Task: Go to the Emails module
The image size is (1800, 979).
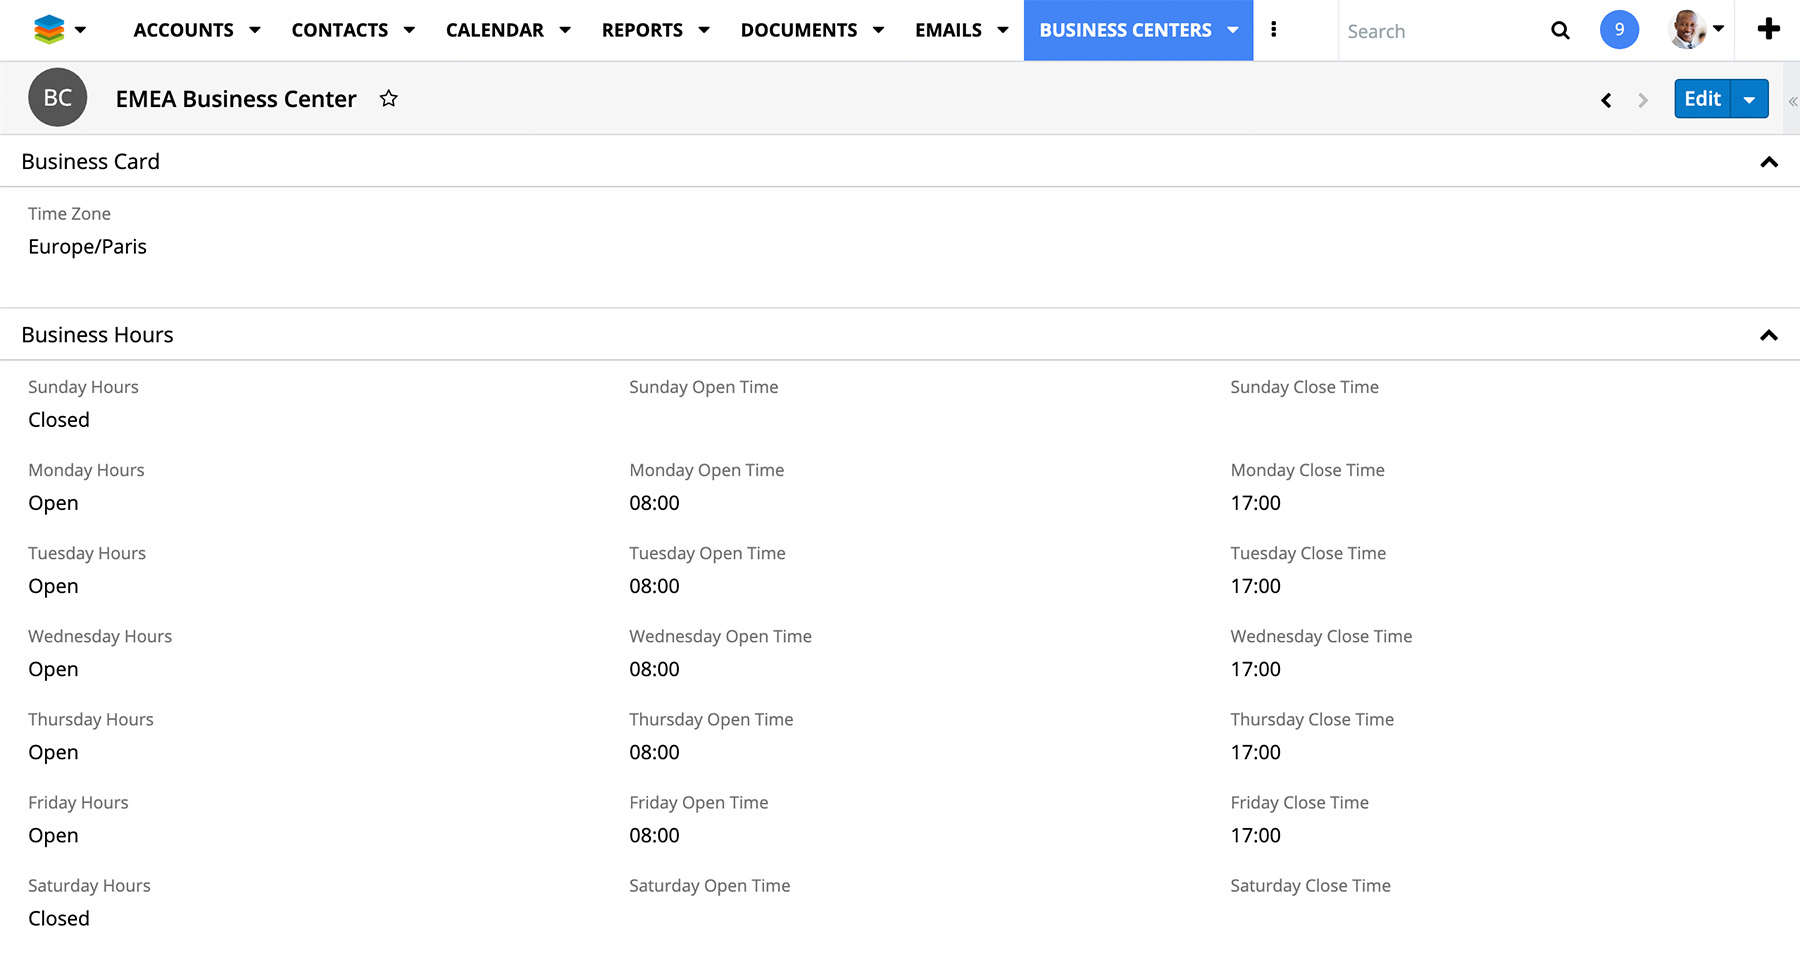Action: pyautogui.click(x=948, y=30)
